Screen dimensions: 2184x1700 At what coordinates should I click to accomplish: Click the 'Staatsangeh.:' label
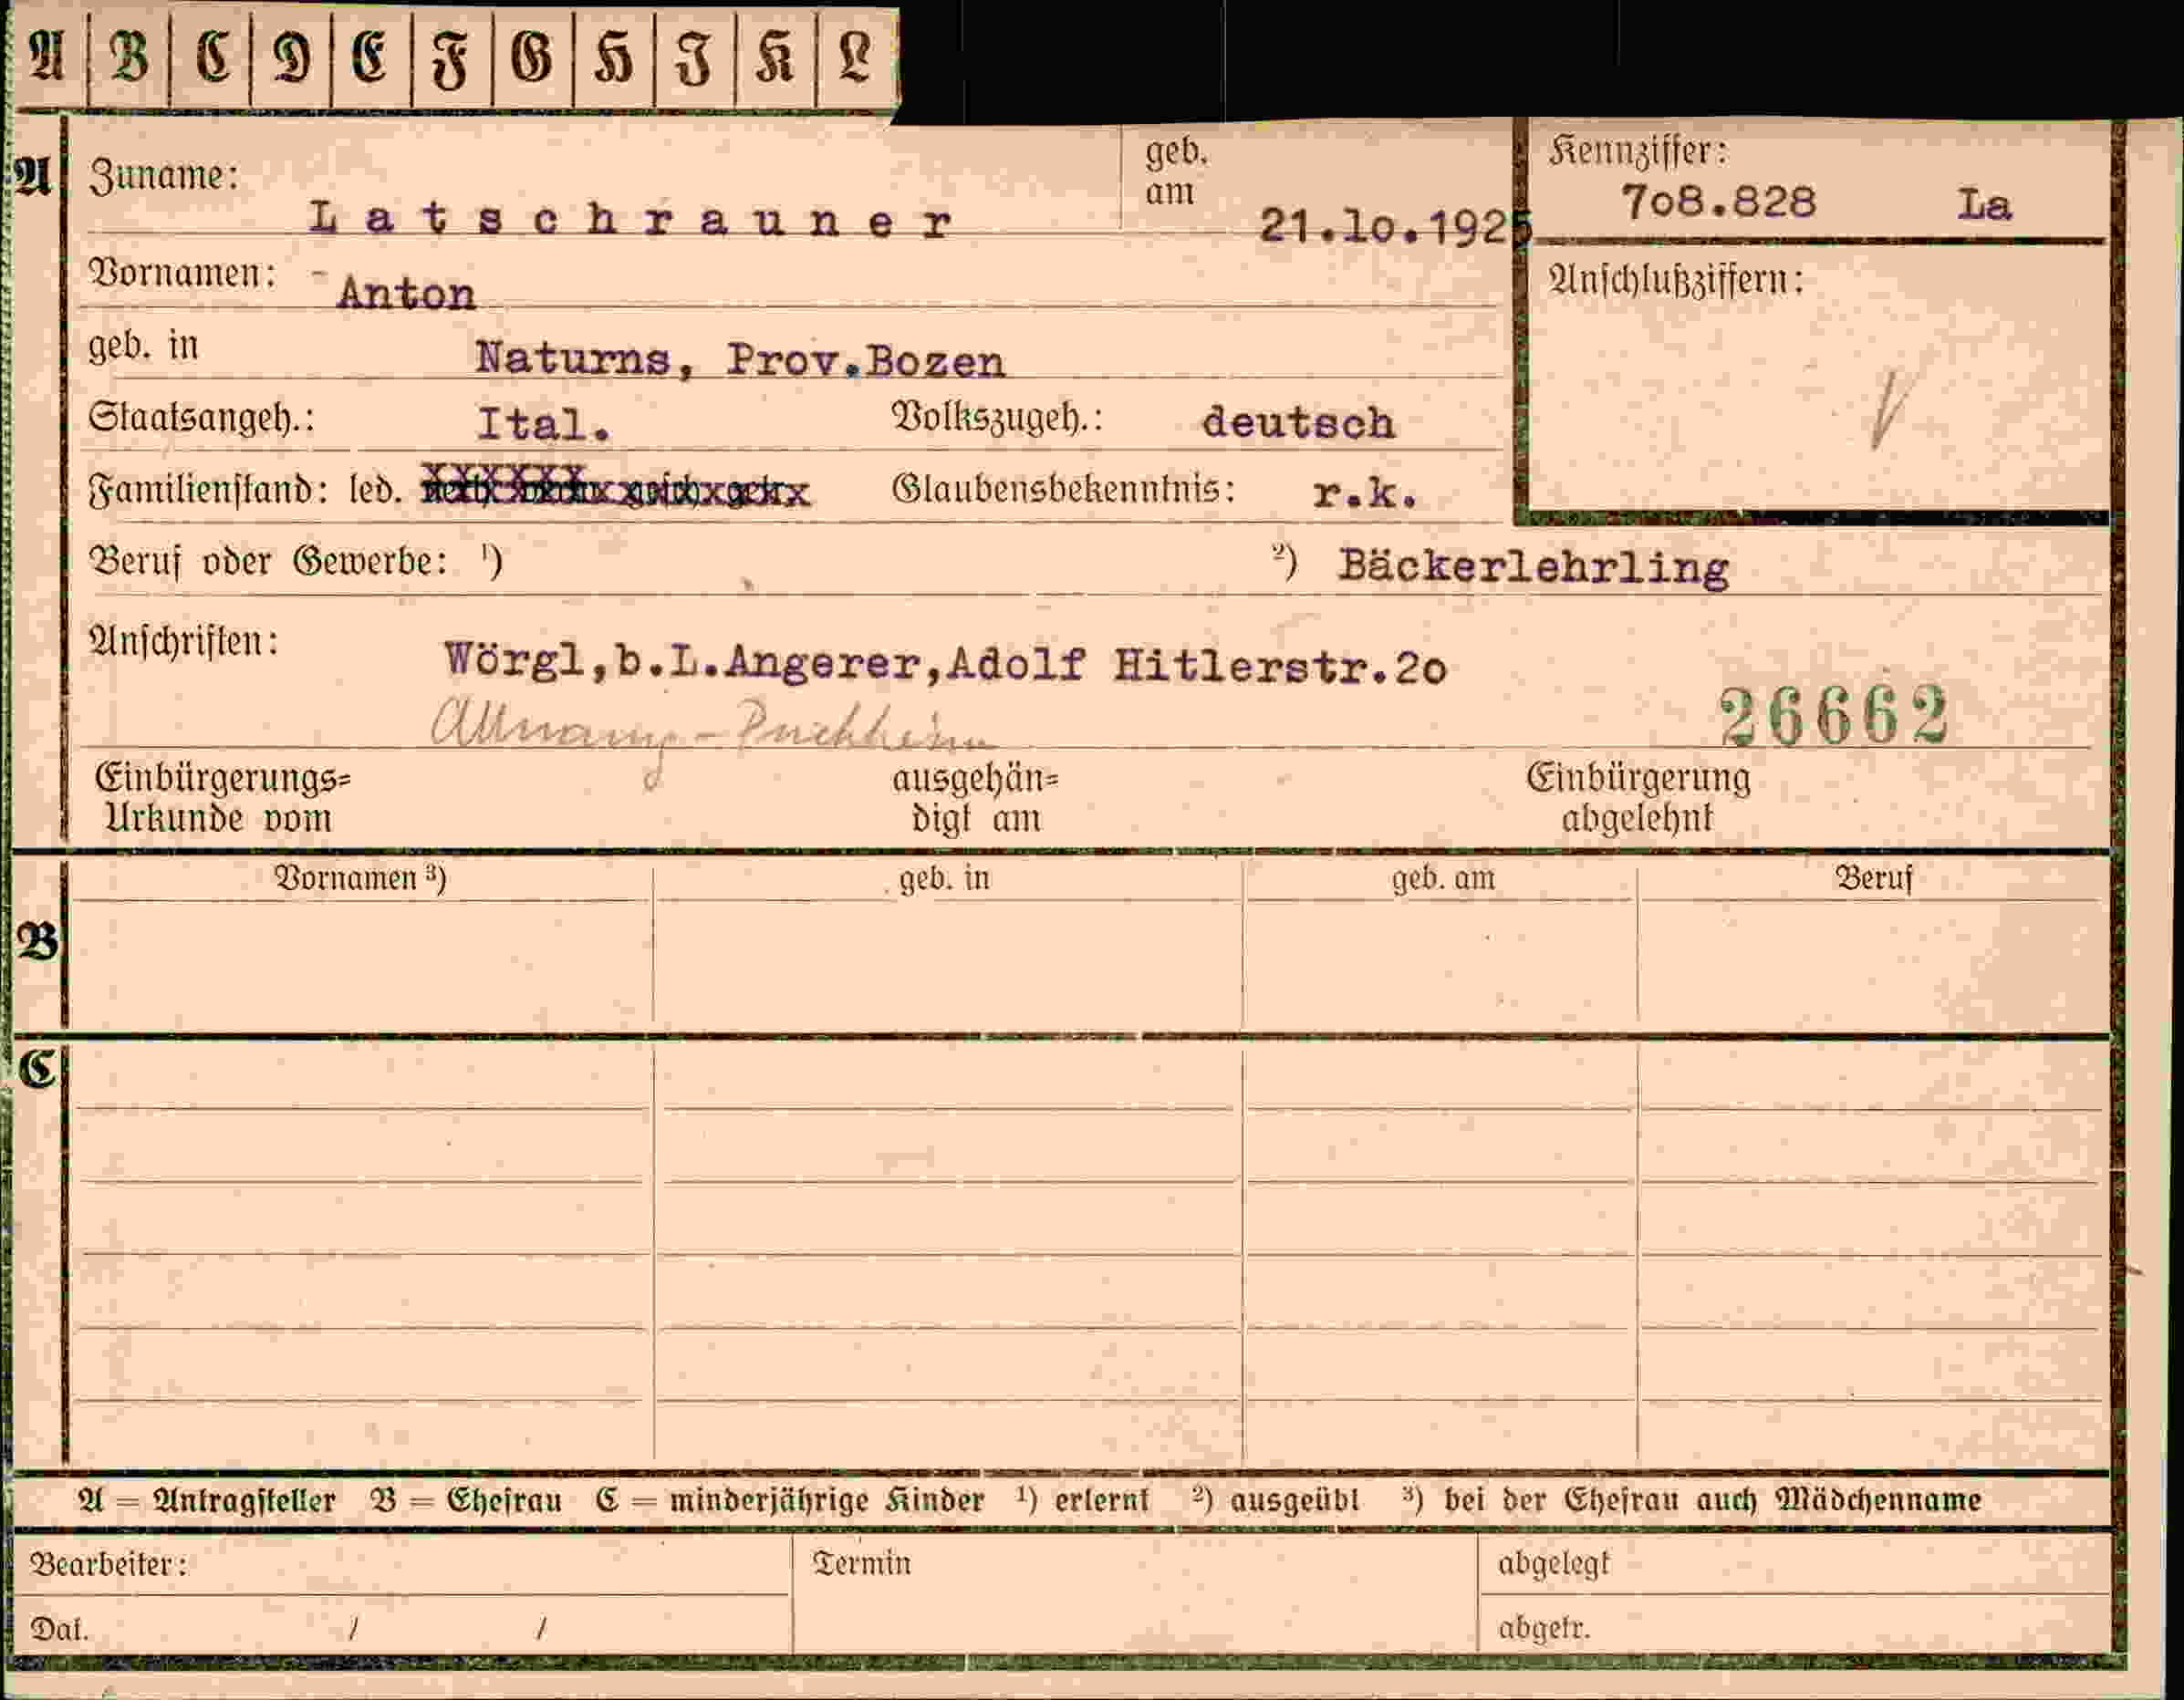pos(201,418)
